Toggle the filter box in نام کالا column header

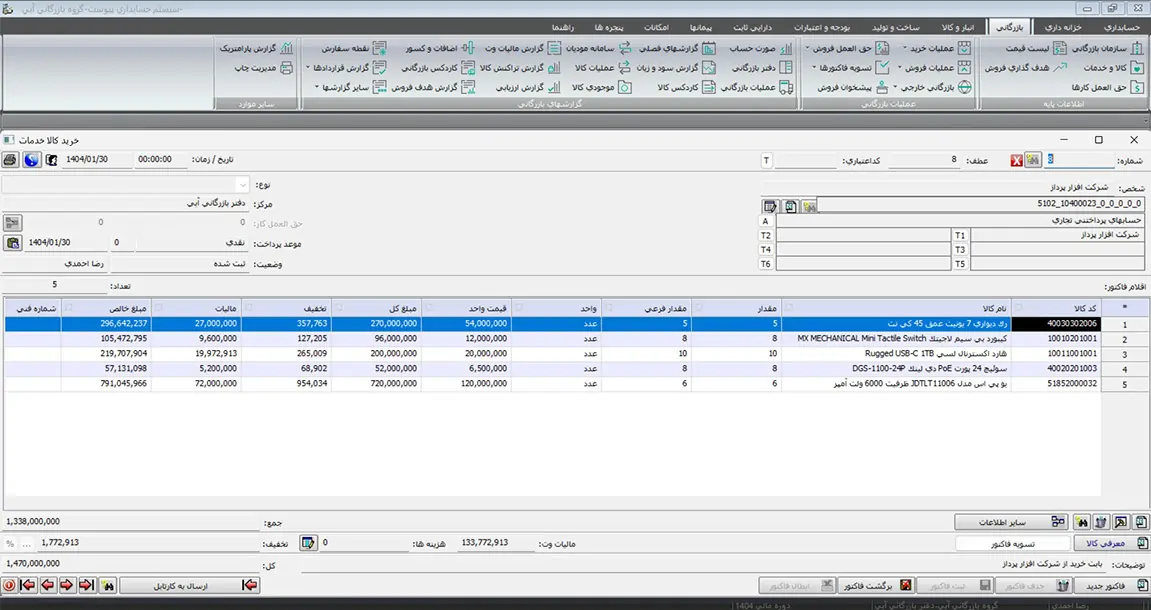click(x=788, y=307)
